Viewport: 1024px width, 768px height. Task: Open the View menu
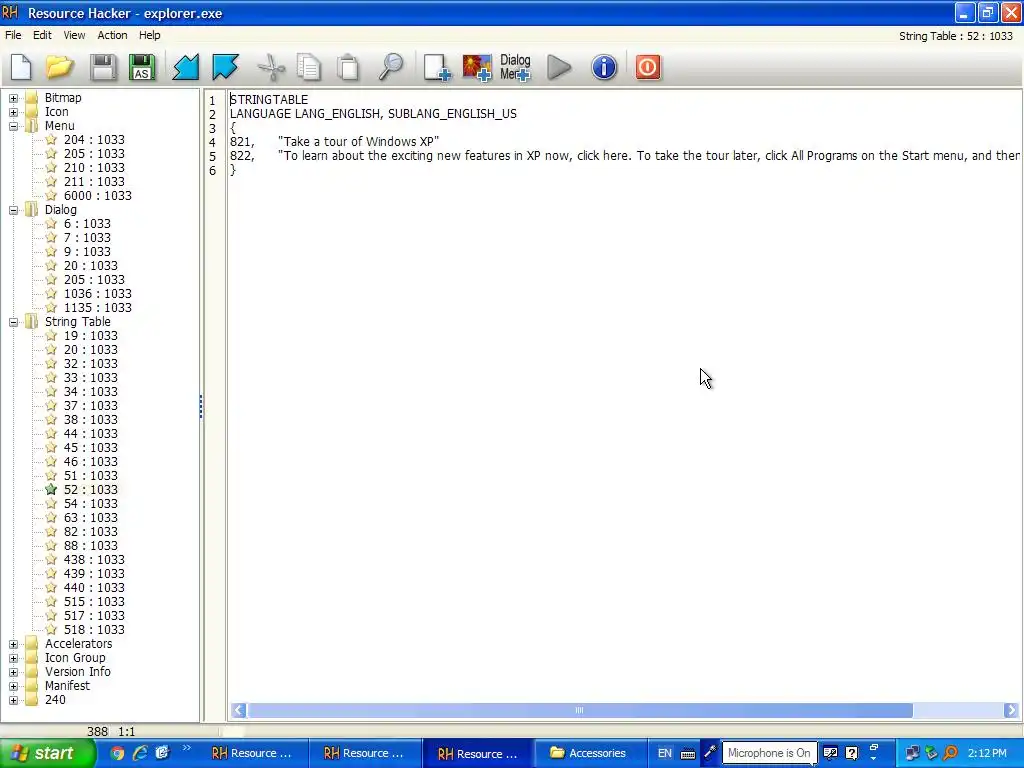pos(74,35)
